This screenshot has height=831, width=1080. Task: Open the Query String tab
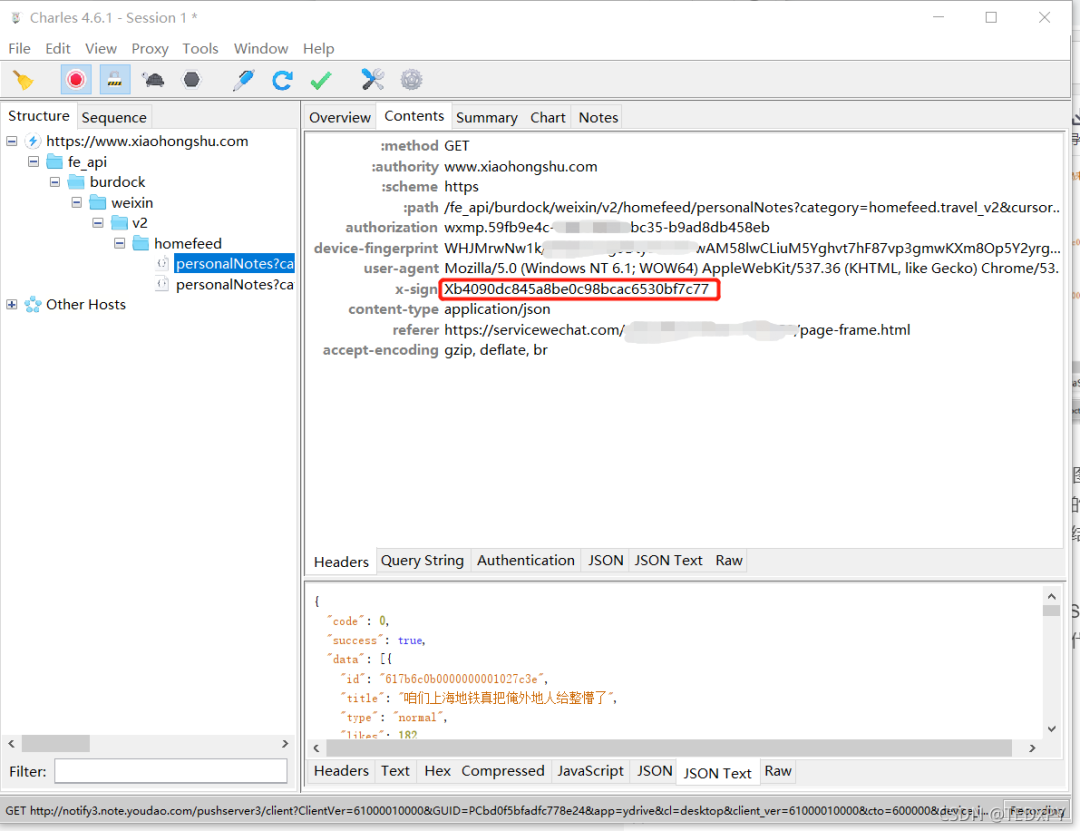pyautogui.click(x=422, y=560)
